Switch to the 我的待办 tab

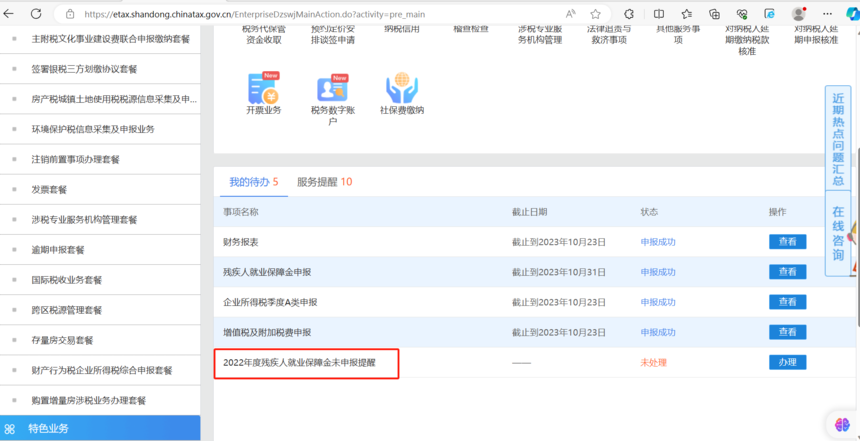pyautogui.click(x=253, y=182)
